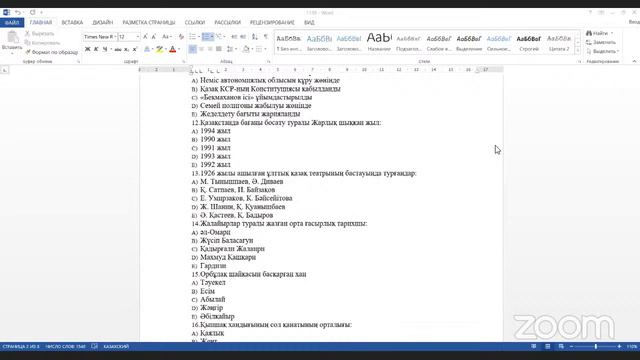The width and height of the screenshot is (640, 360).
Task: Click the word count (ЧИСЛО СЛОВ) indicator
Action: pos(65,347)
